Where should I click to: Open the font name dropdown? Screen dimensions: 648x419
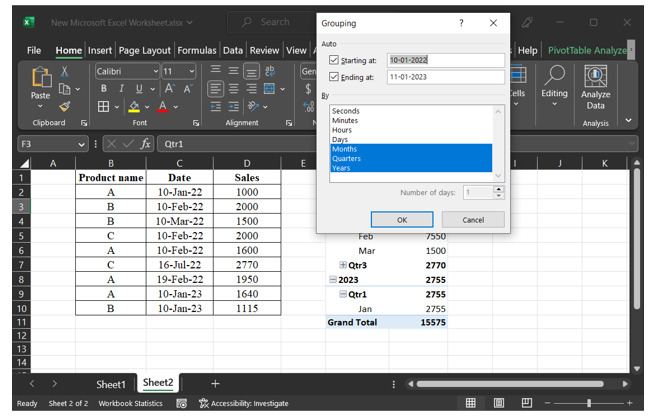coord(155,71)
